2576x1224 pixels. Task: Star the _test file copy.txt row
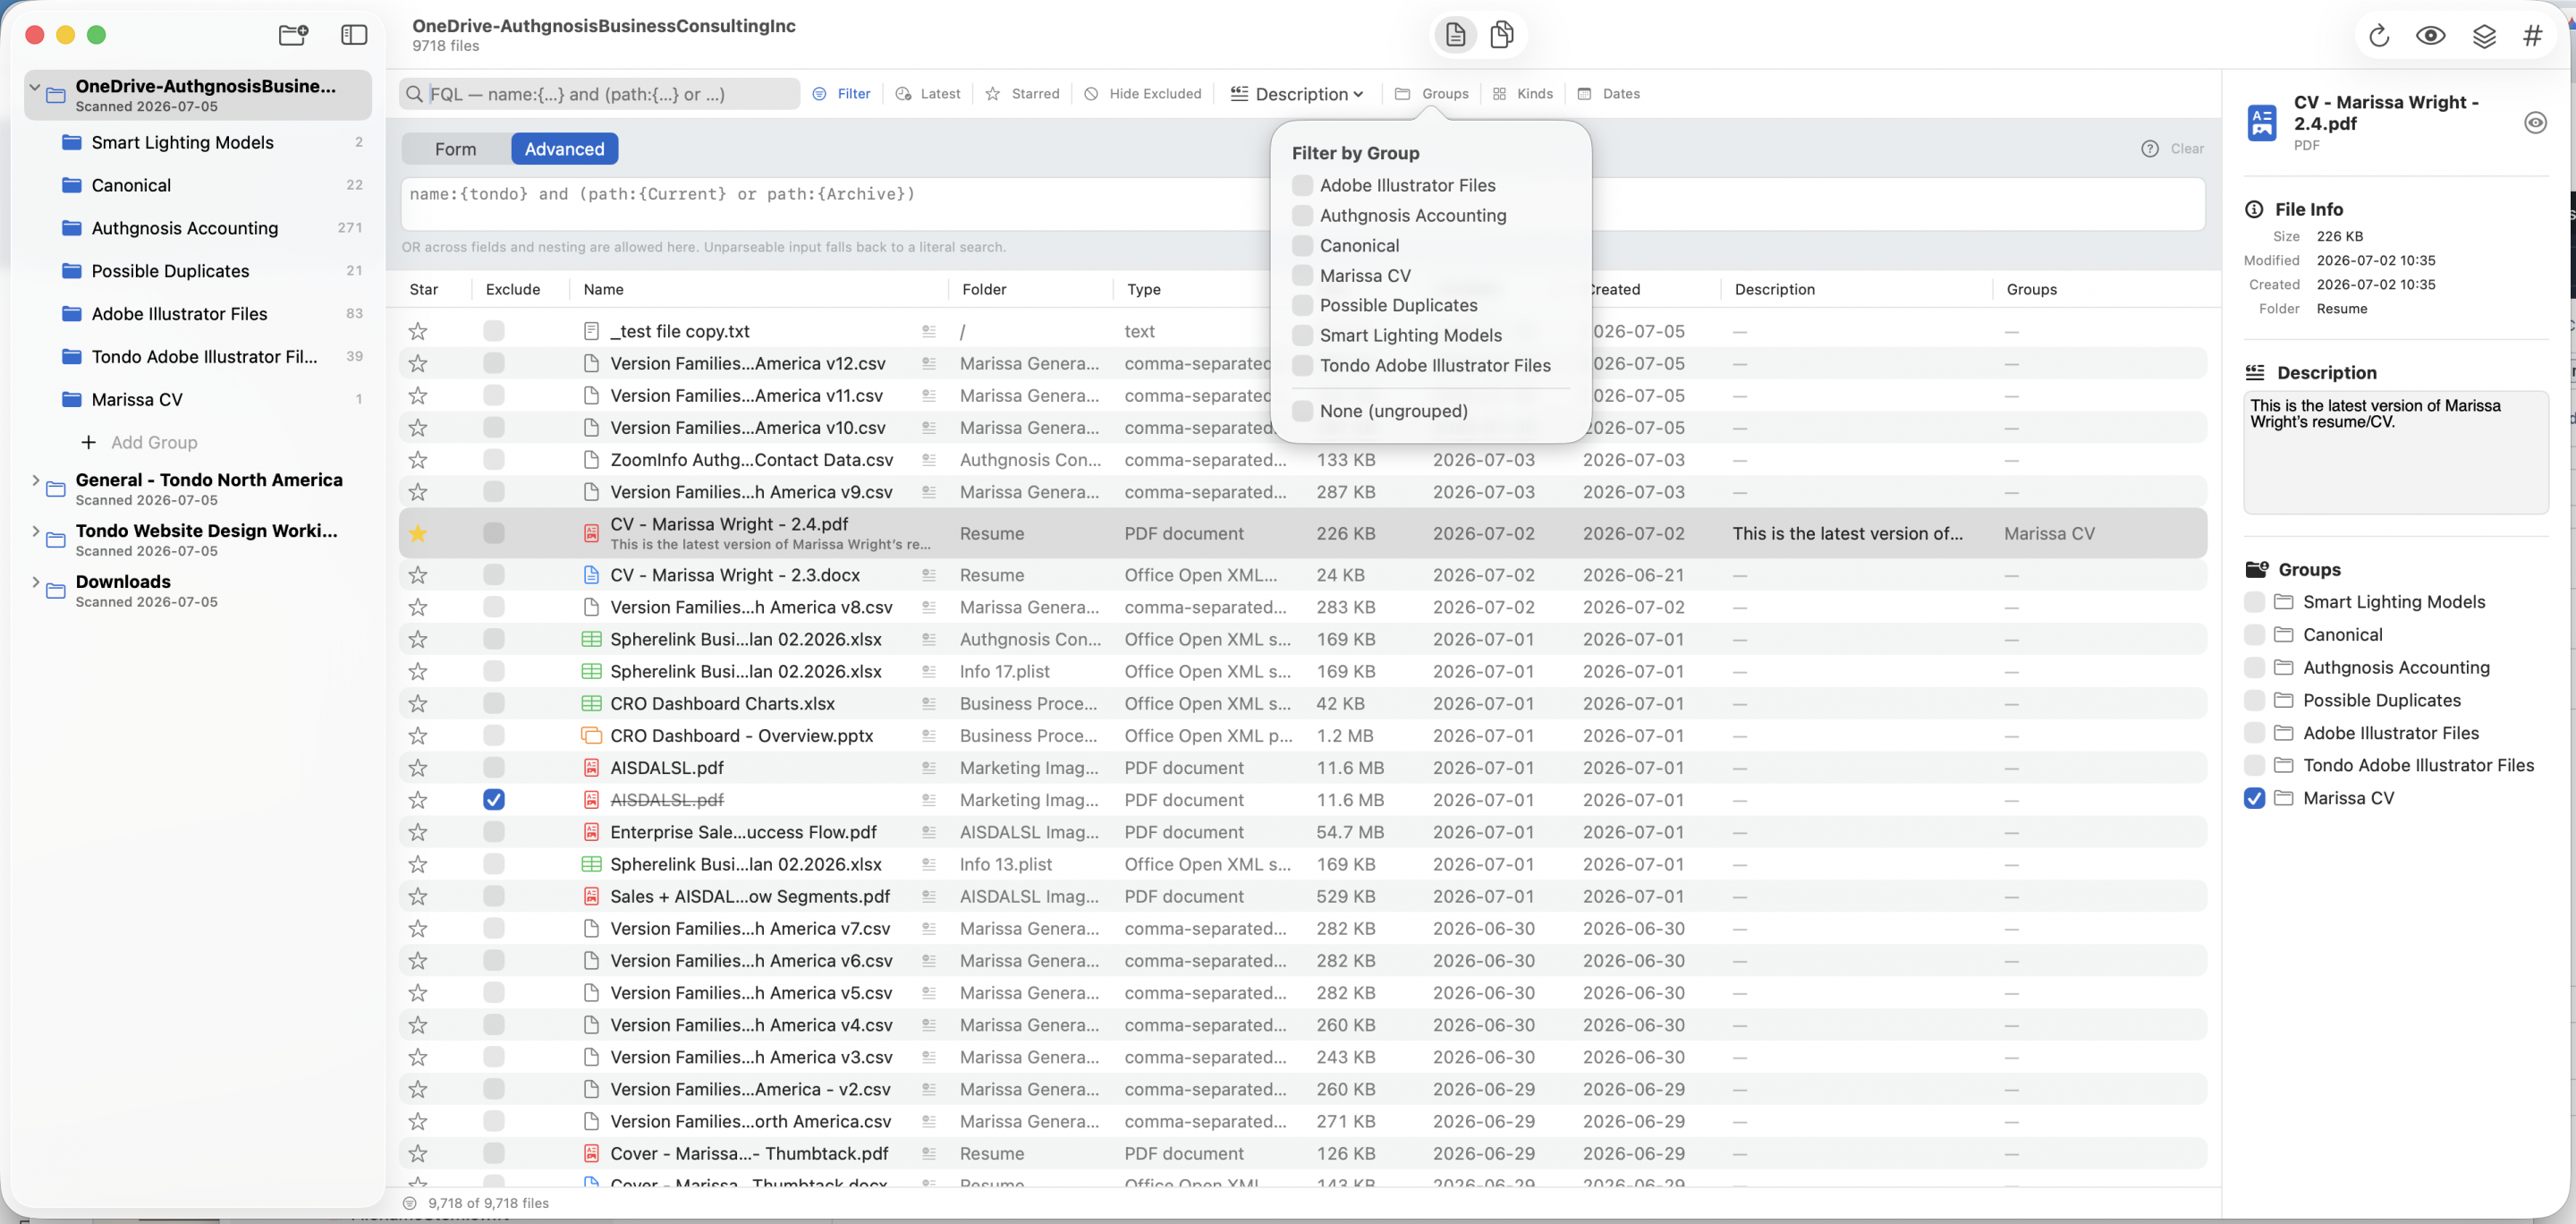coord(418,331)
